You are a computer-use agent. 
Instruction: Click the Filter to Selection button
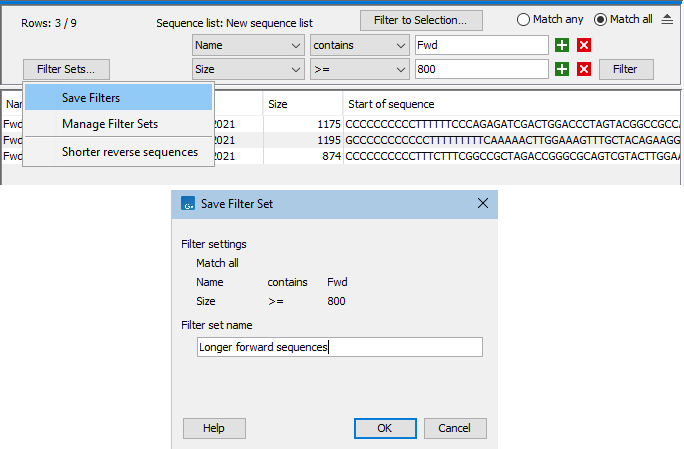coord(421,20)
